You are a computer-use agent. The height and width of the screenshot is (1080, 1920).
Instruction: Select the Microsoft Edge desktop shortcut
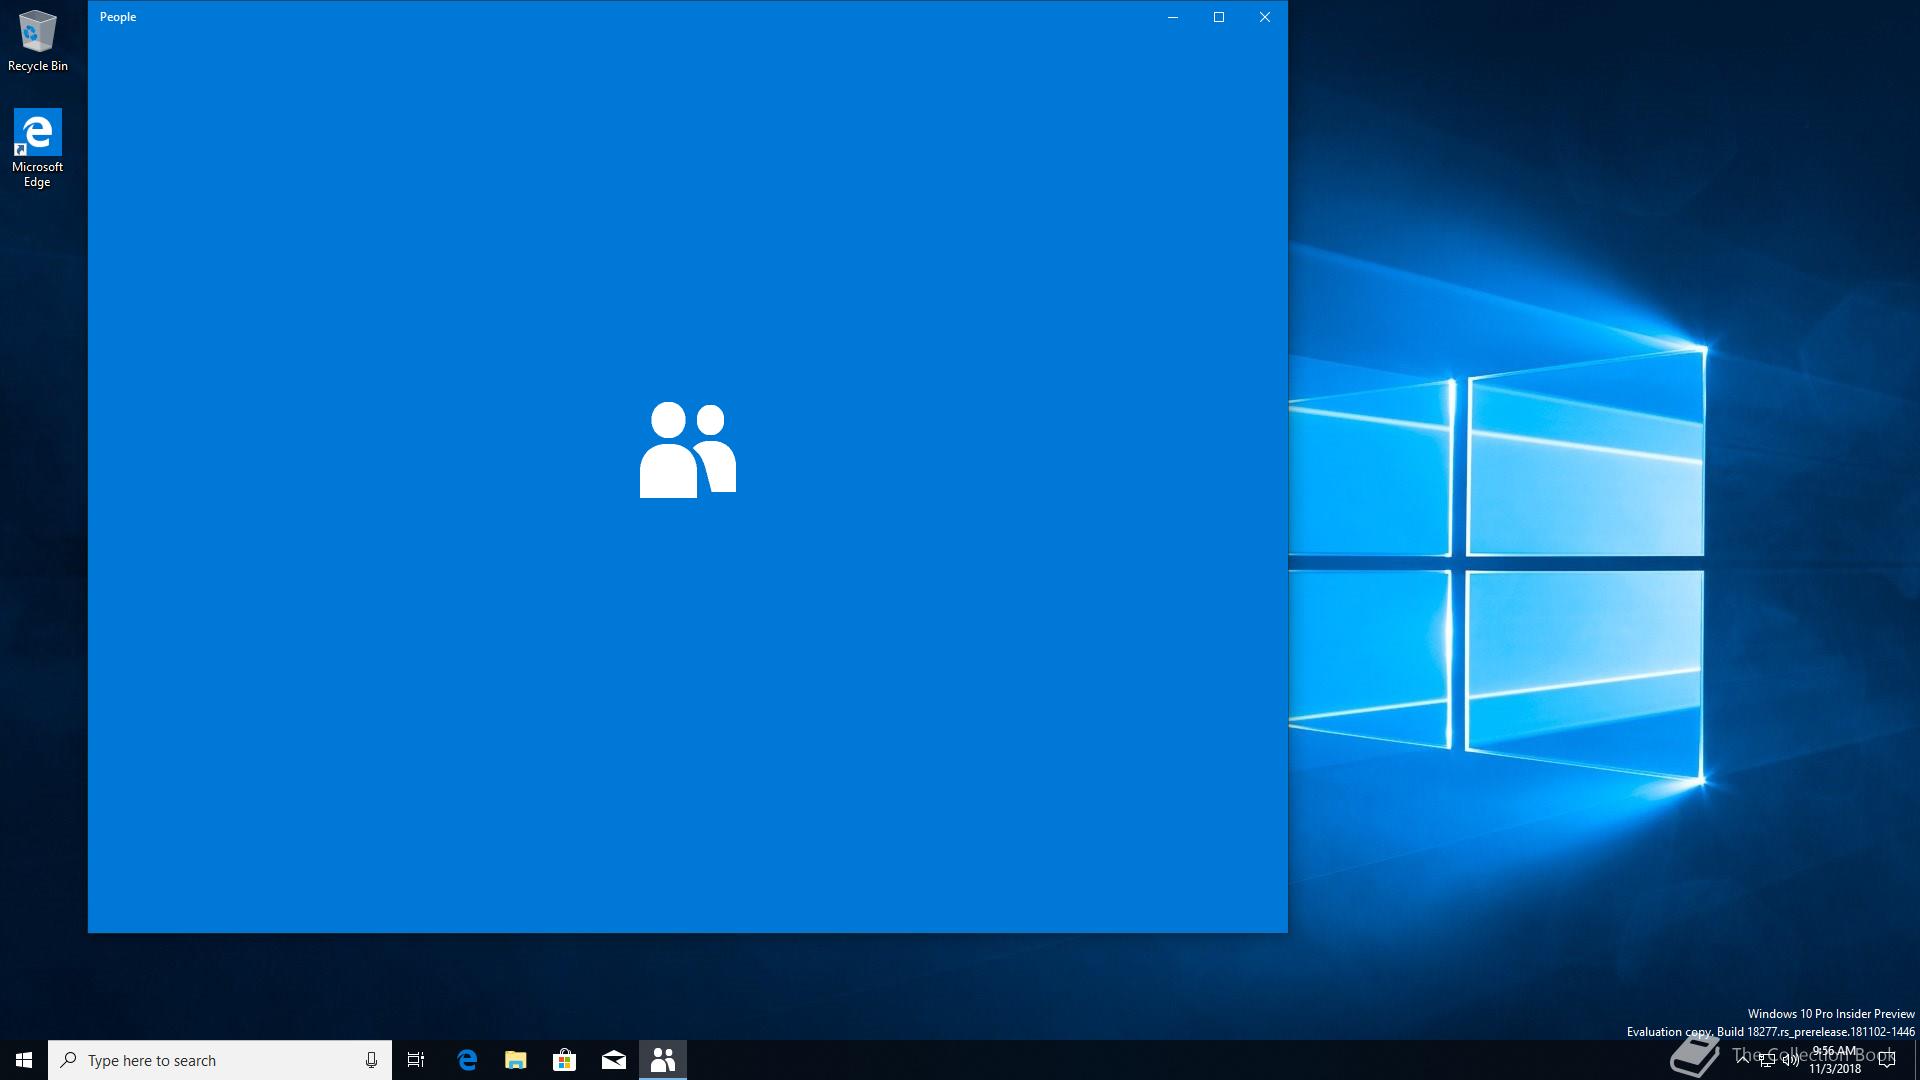(x=37, y=146)
